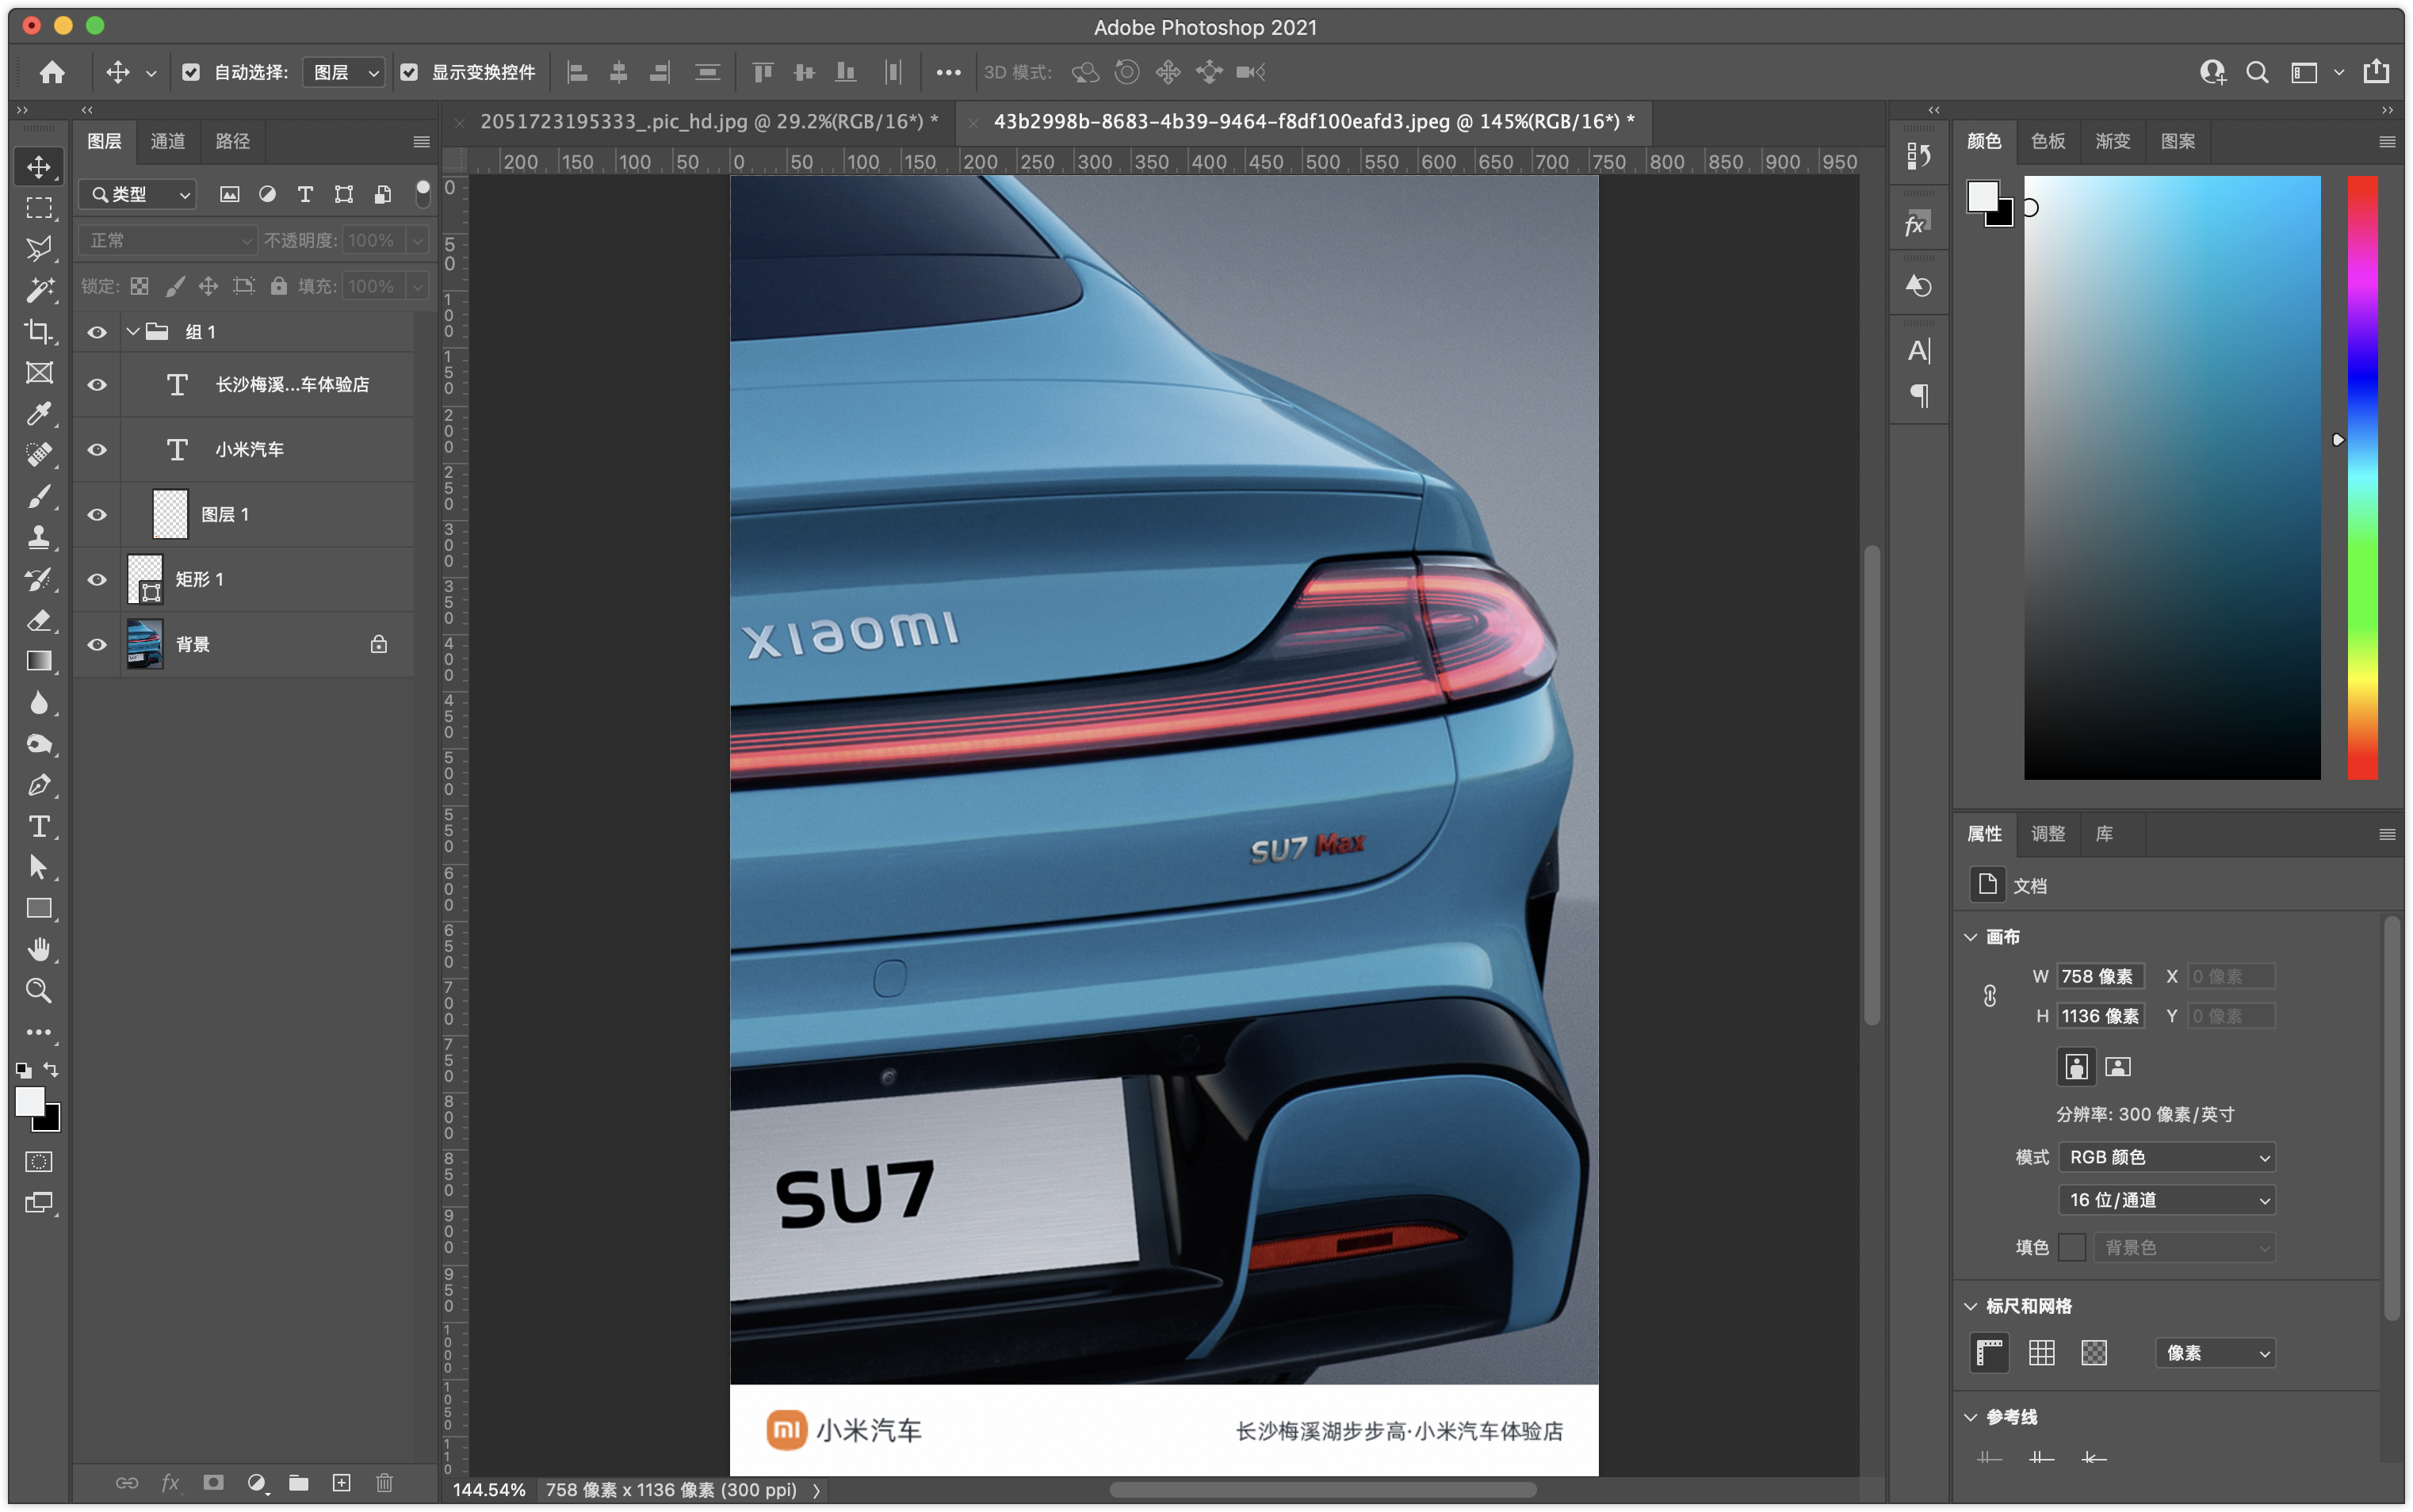This screenshot has height=1512, width=2413.
Task: Select the Polygonal Lasso tool
Action: (x=39, y=248)
